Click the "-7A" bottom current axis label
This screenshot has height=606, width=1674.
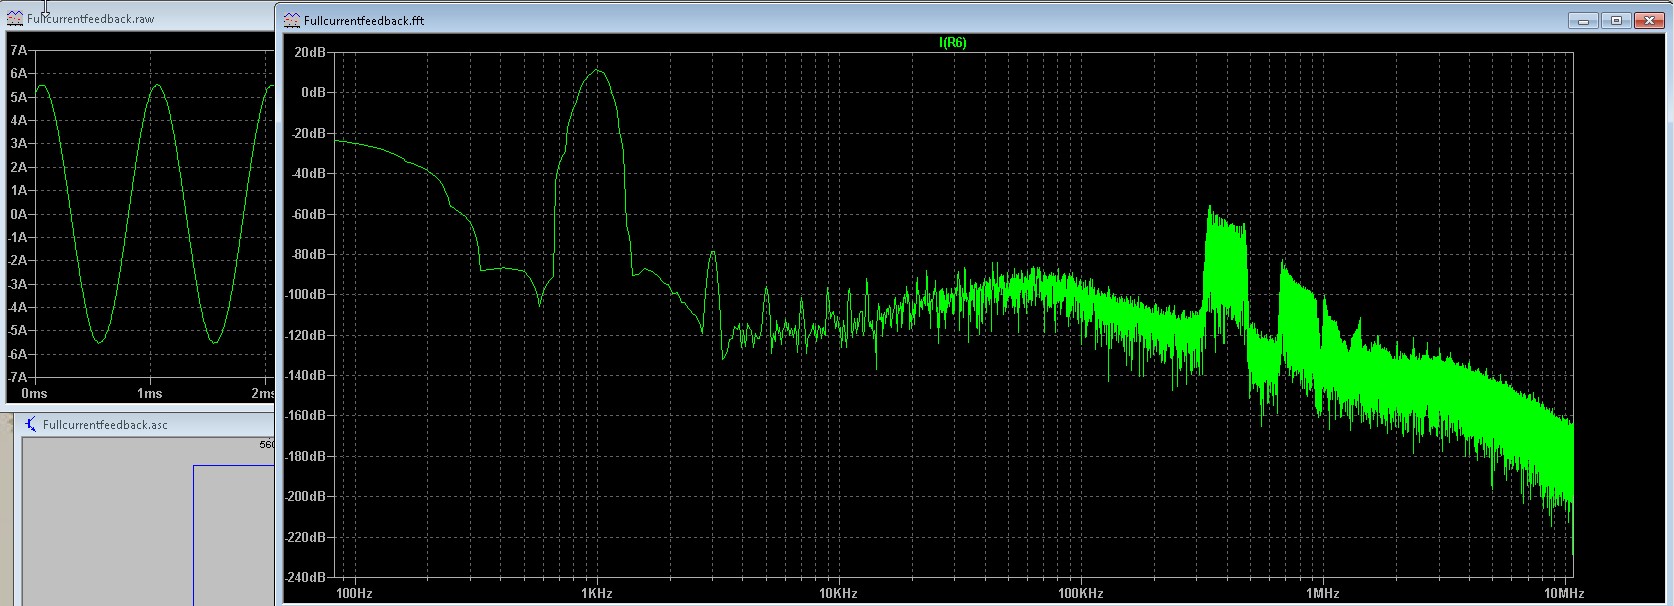click(x=17, y=377)
